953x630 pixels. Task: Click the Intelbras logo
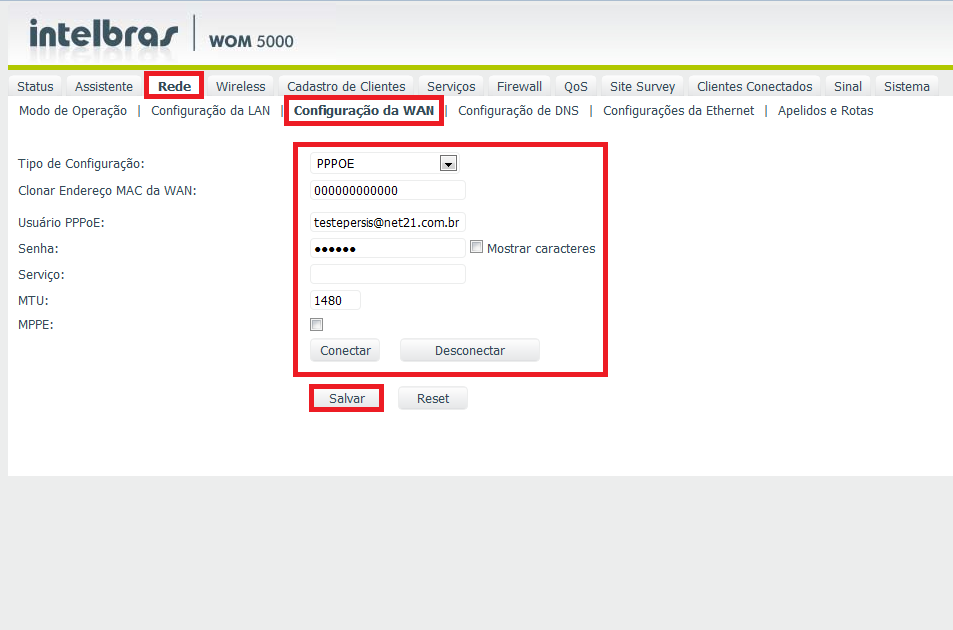103,34
